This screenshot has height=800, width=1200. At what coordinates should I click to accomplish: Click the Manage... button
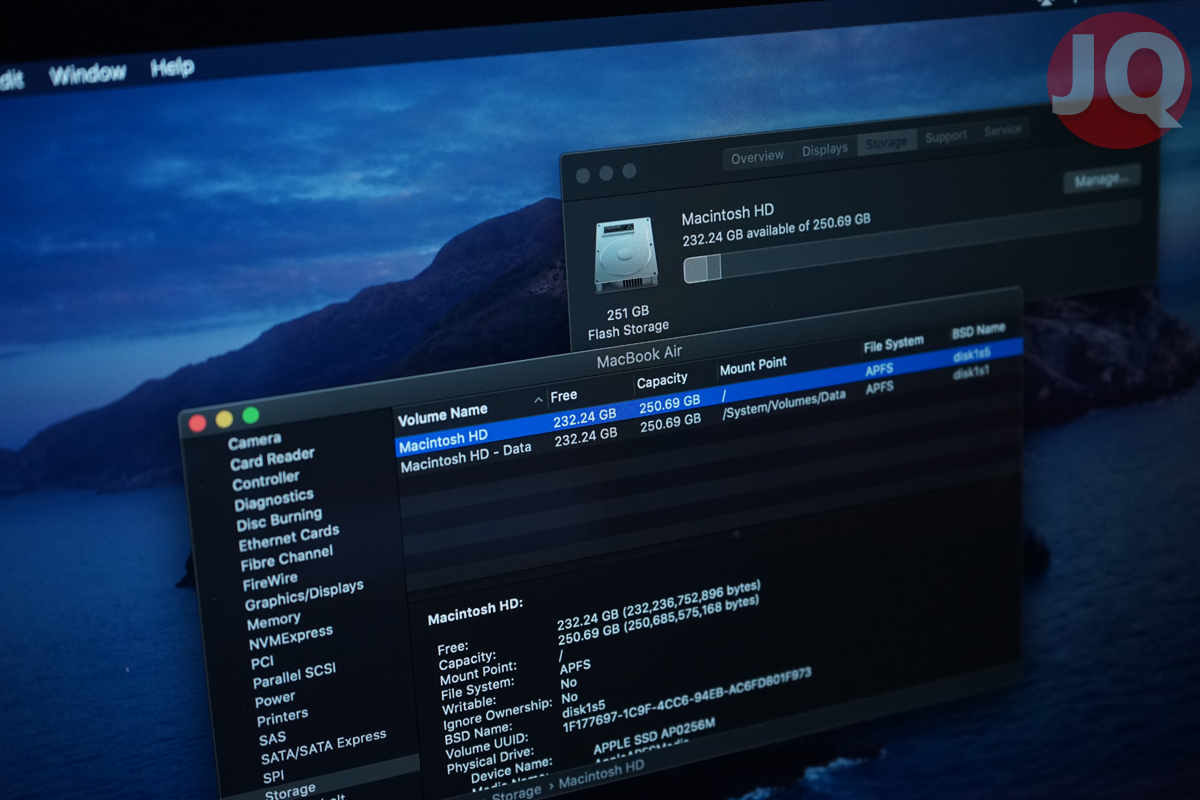pyautogui.click(x=1101, y=180)
